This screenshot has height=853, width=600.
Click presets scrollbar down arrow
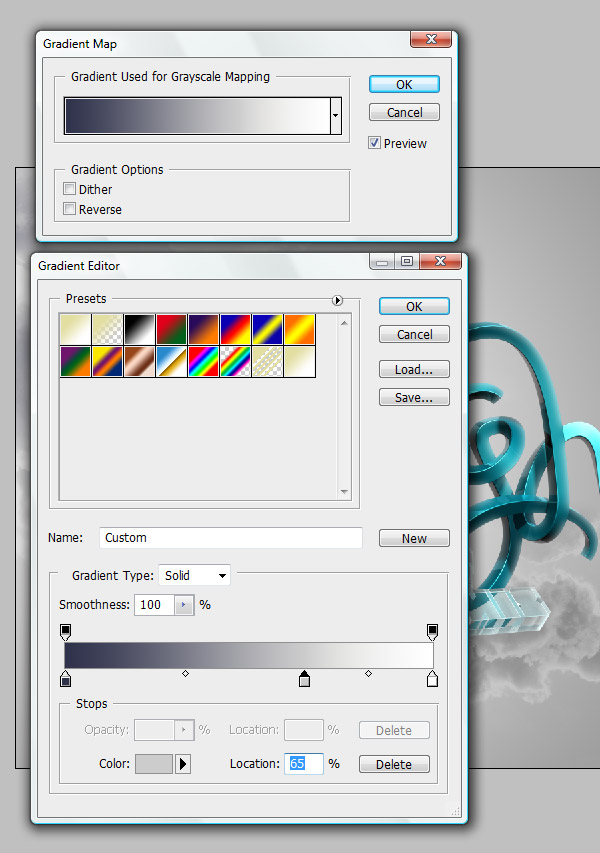[344, 491]
